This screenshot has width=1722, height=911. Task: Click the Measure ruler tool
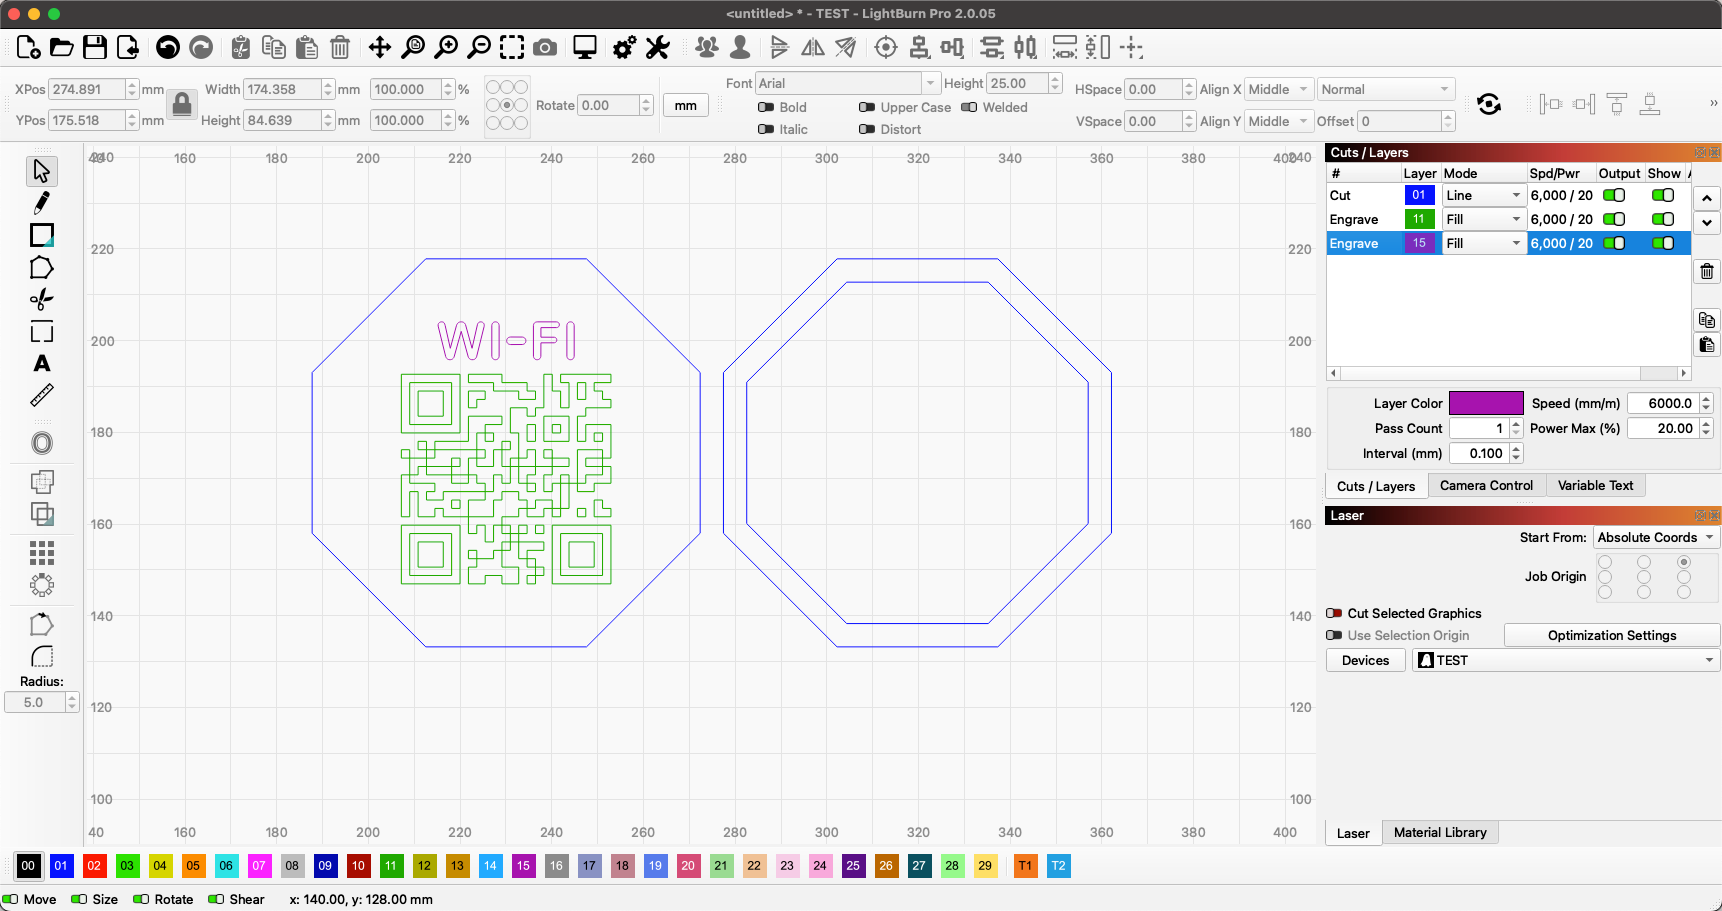[41, 396]
